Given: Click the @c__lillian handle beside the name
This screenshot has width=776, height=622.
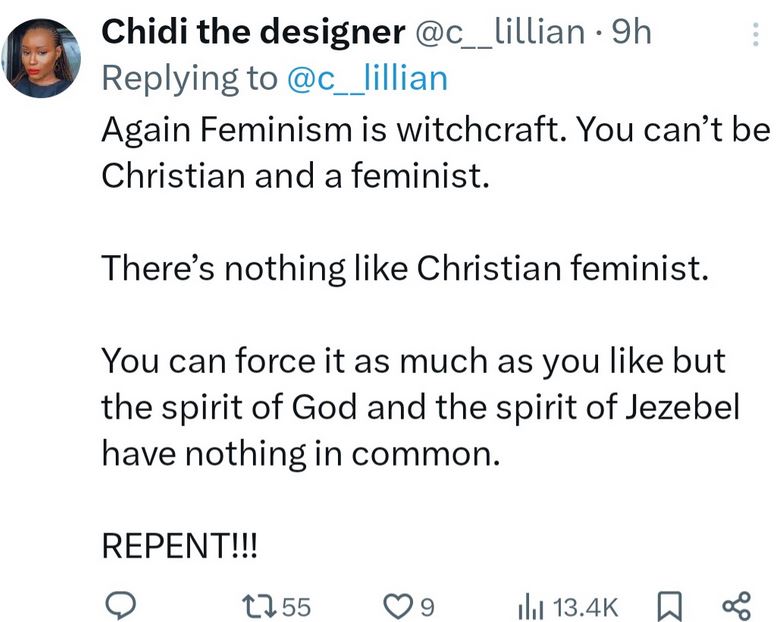Looking at the screenshot, I should pyautogui.click(x=499, y=32).
